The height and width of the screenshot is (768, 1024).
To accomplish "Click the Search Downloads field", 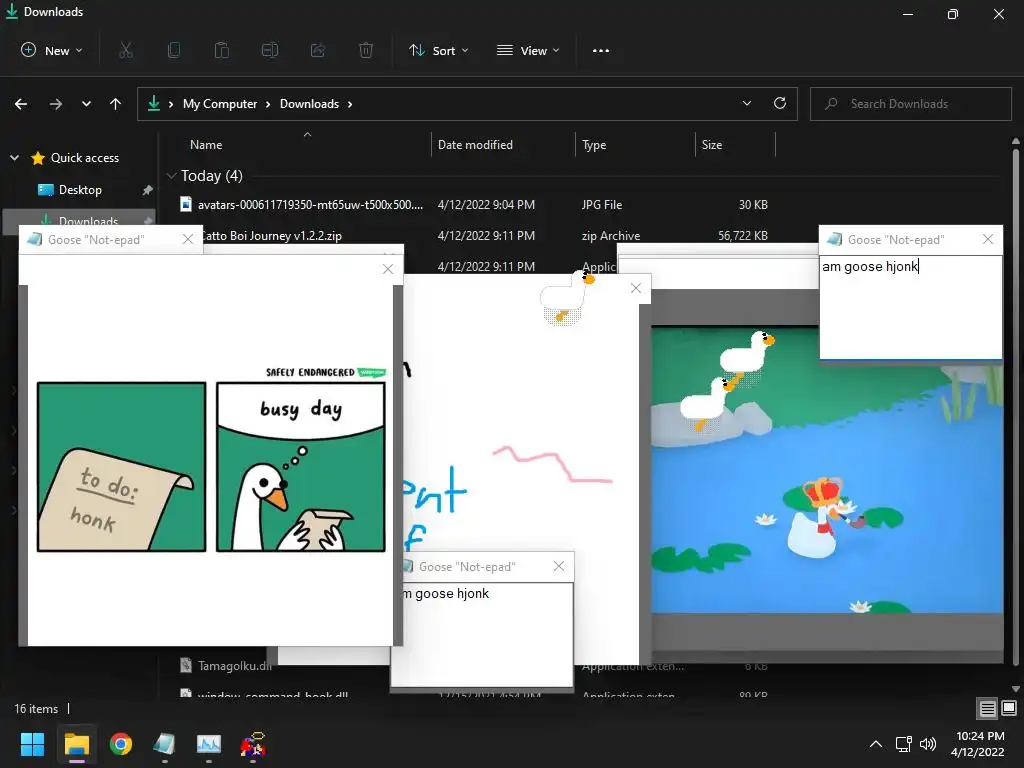I will point(911,104).
